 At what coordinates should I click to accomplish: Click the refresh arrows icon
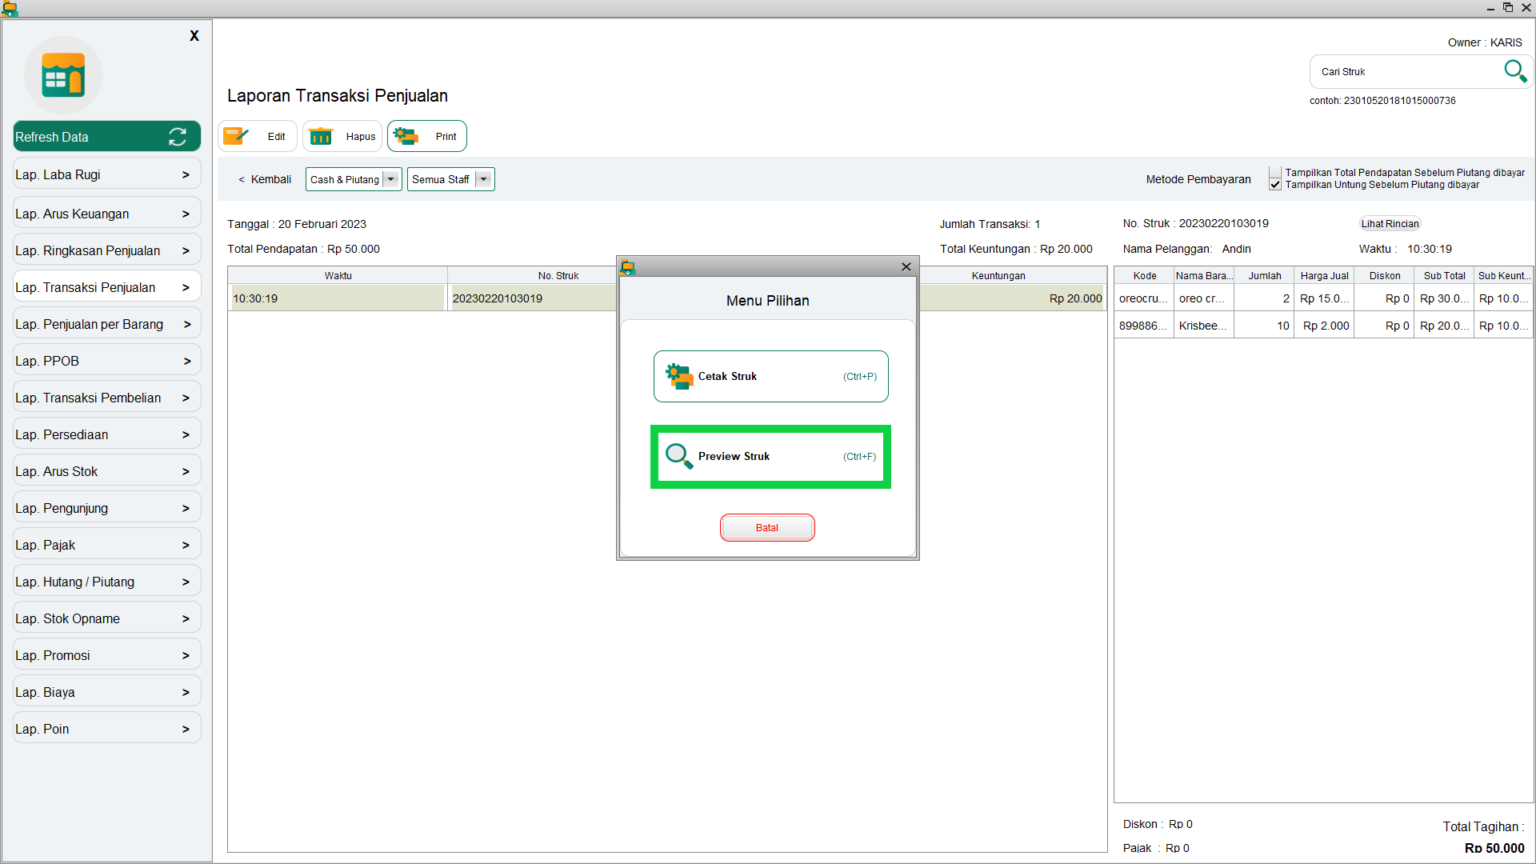tap(178, 137)
